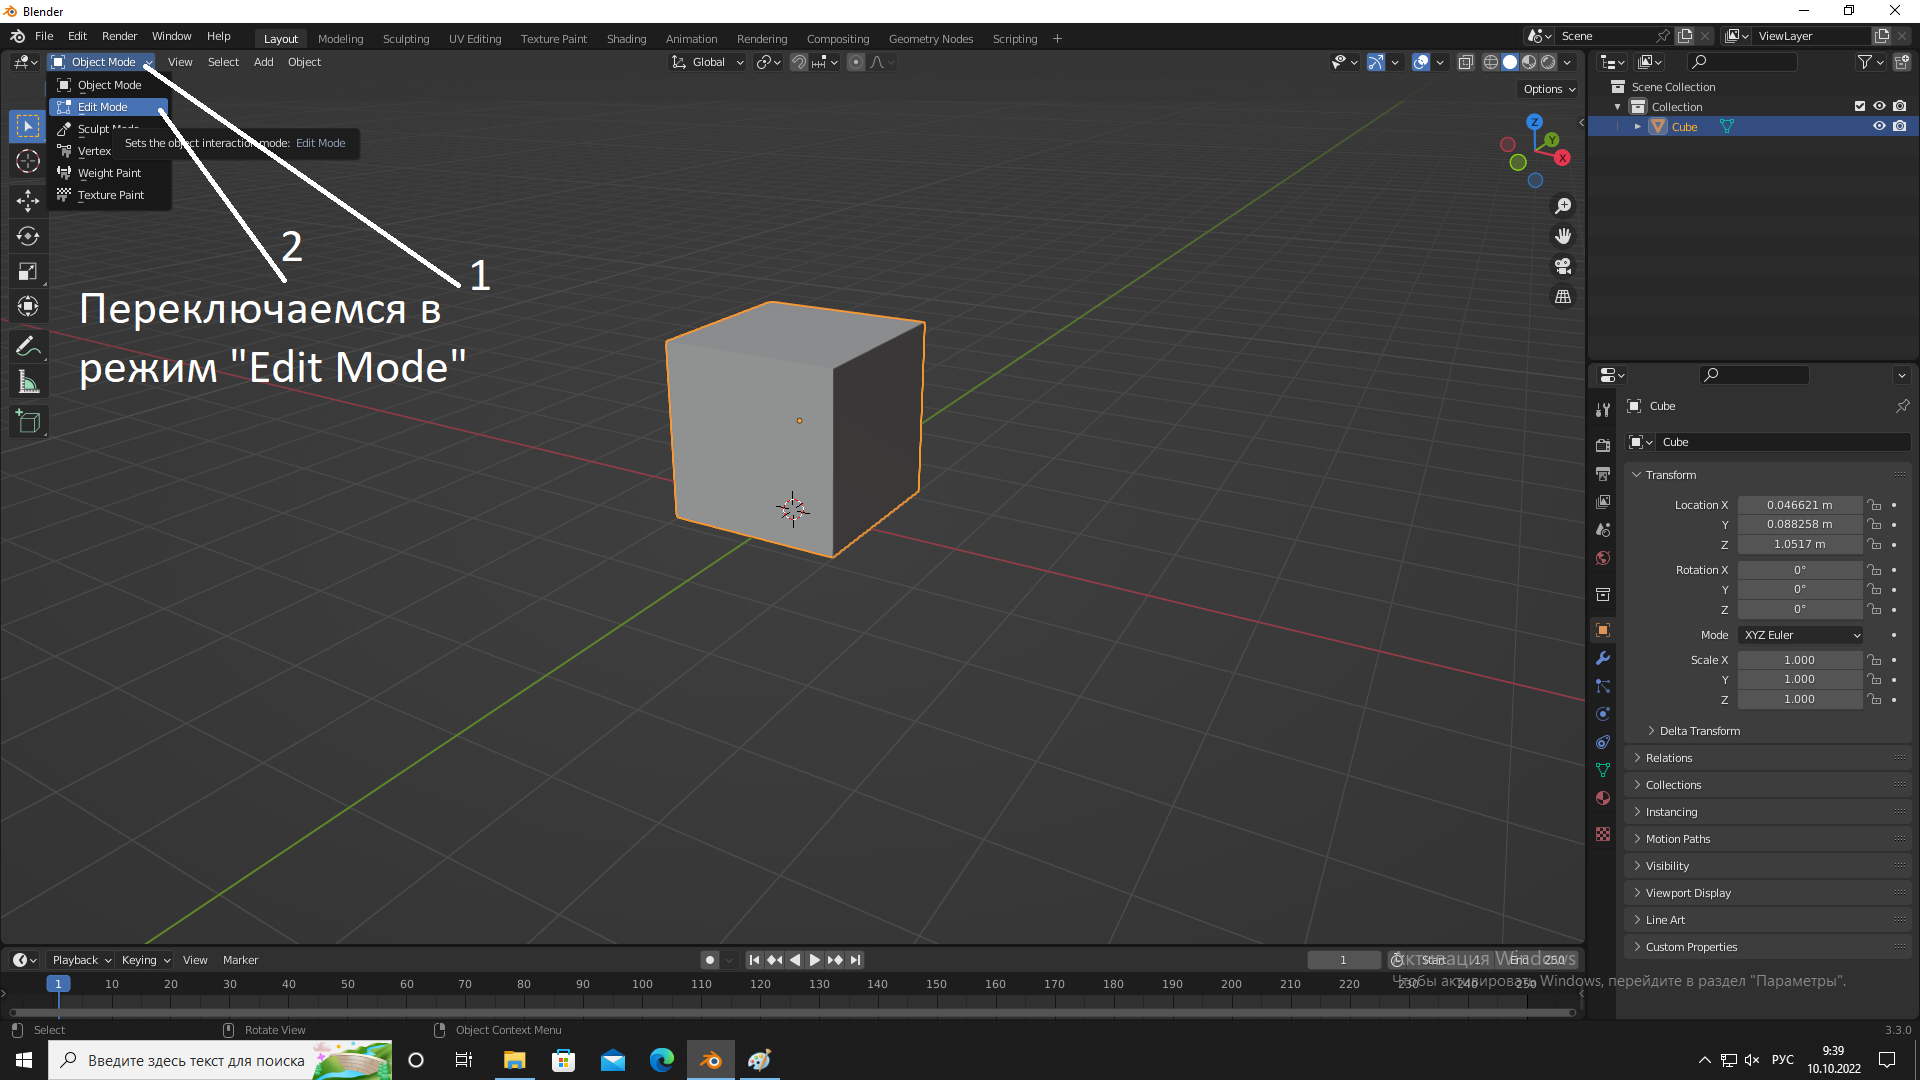Open the Physics properties tab
Screen dimensions: 1920x1080
1603,714
